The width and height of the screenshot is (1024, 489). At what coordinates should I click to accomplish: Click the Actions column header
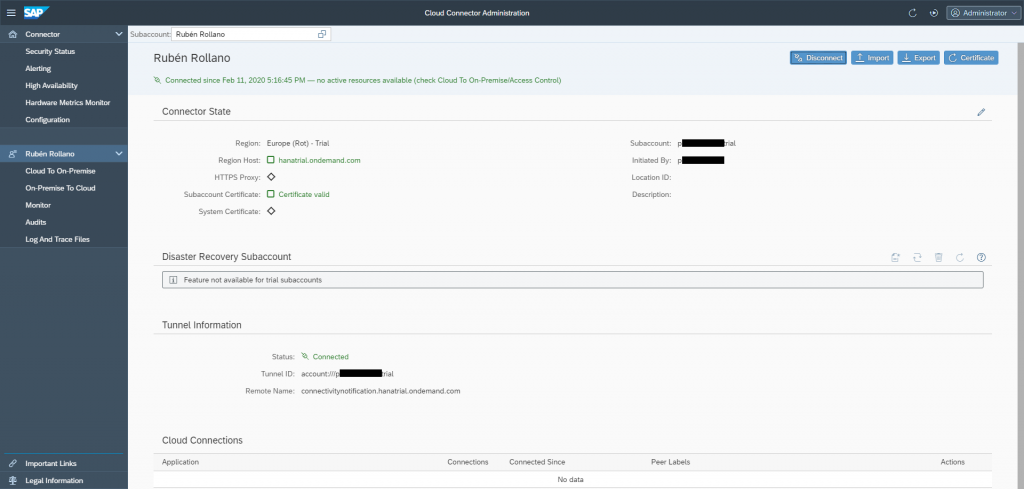952,462
